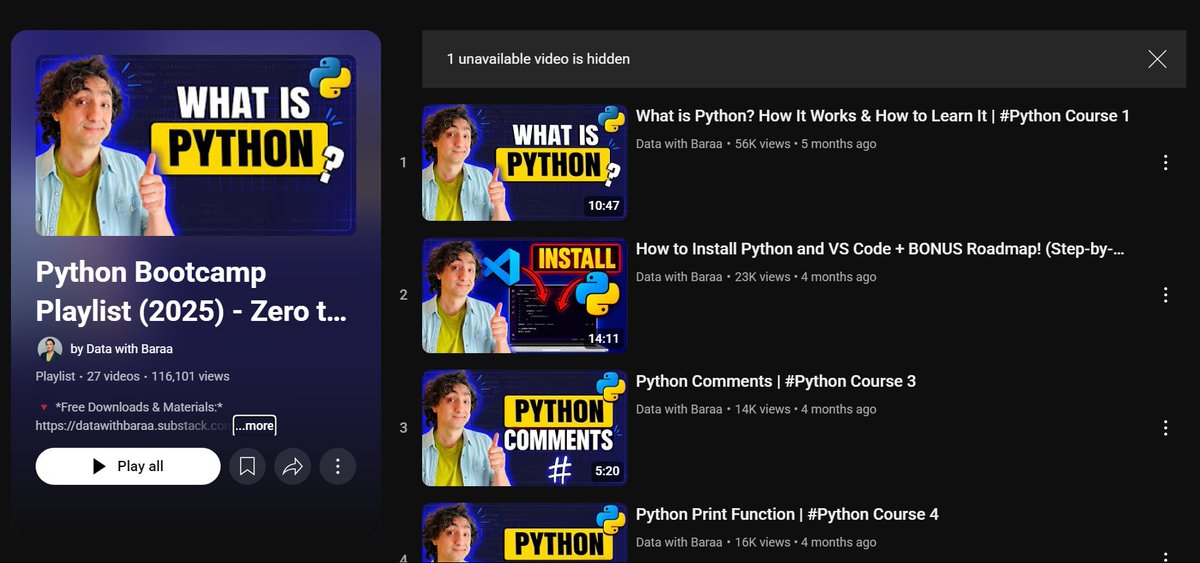Select the '5:20' duration badge
The image size is (1200, 563).
[x=606, y=471]
